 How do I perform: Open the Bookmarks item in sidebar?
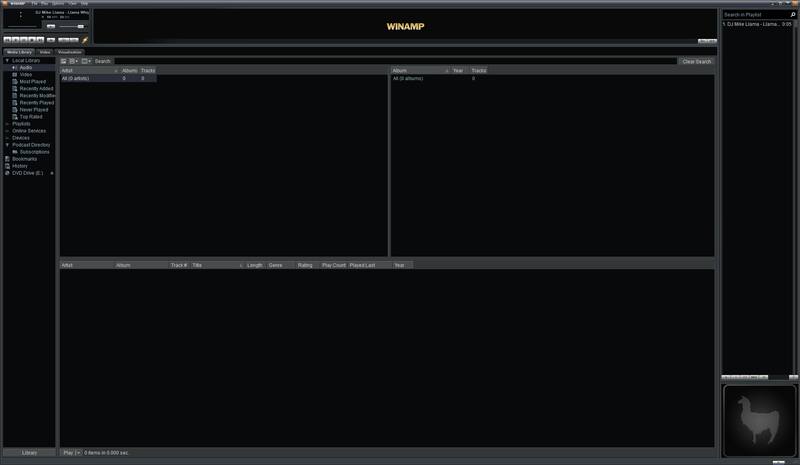pos(24,159)
